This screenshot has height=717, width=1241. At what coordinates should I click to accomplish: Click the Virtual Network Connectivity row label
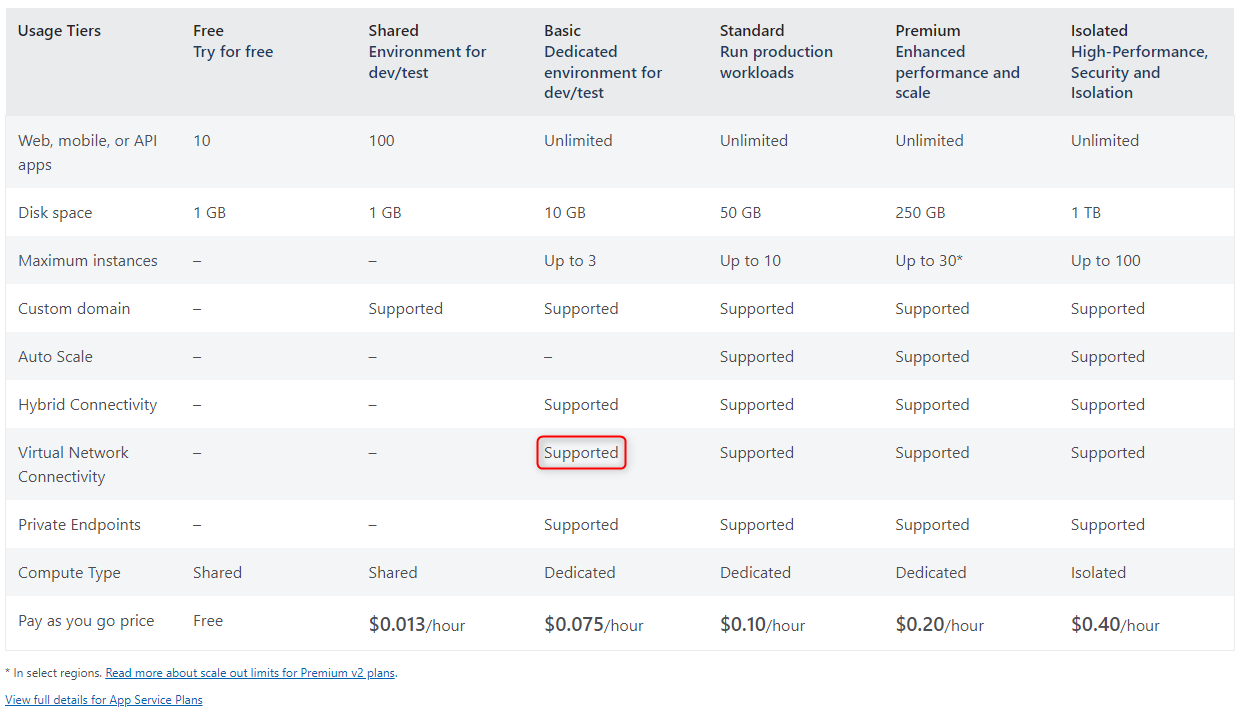coord(73,465)
